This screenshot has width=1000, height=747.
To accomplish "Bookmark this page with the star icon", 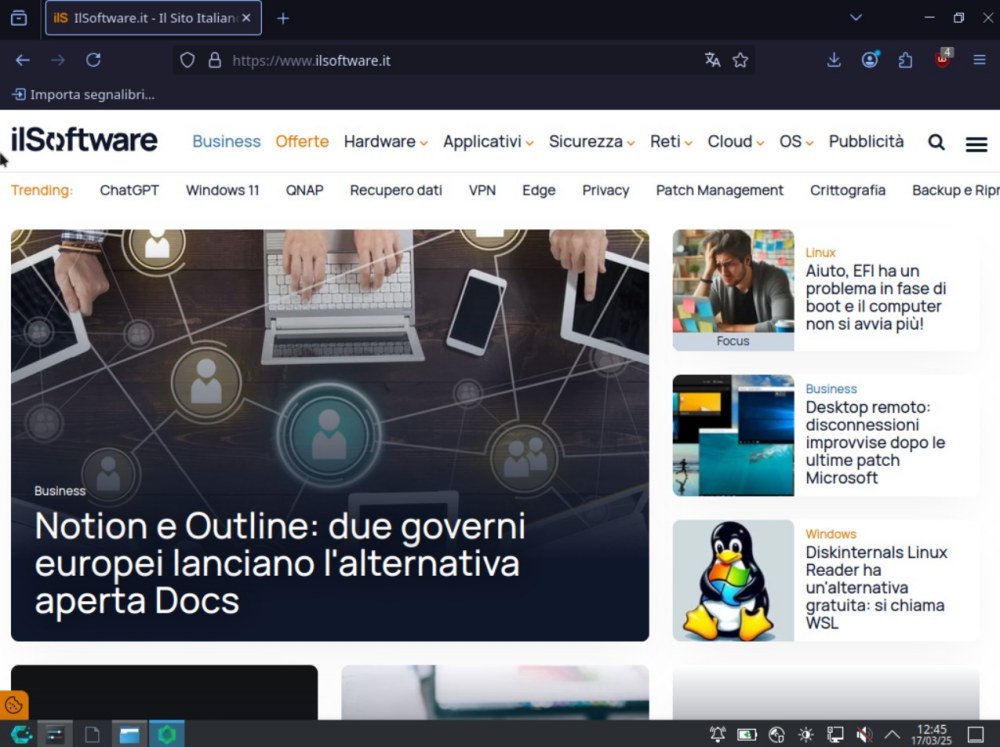I will (x=740, y=60).
